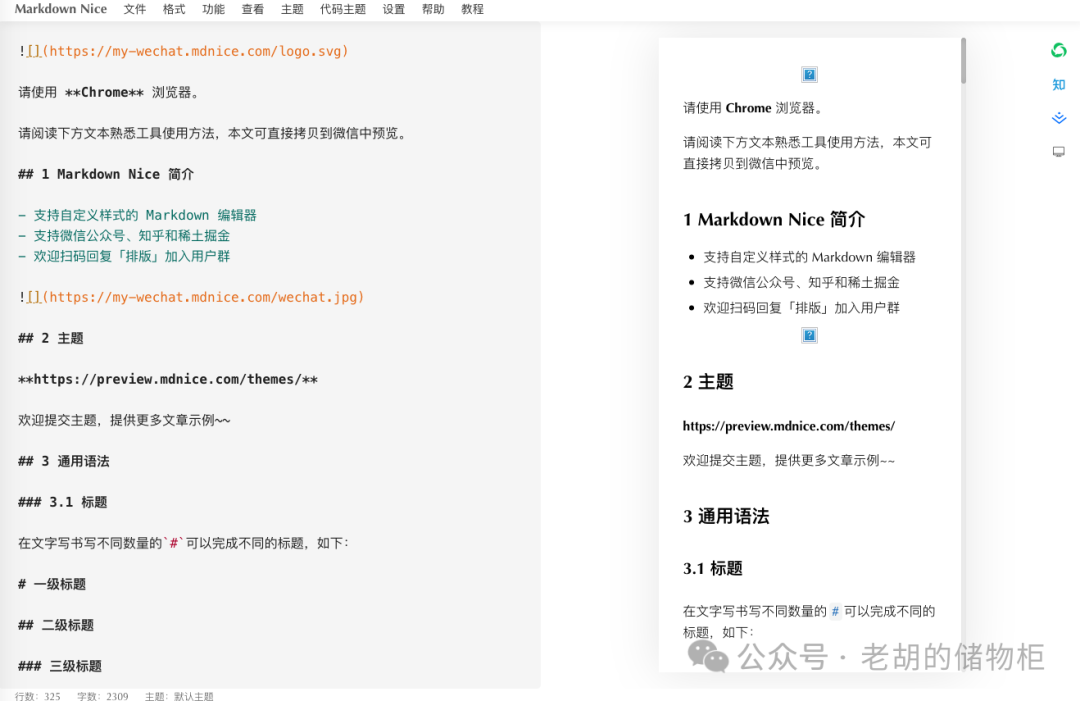The image size is (1080, 701).
Task: Open the 设置 menu
Action: click(394, 9)
